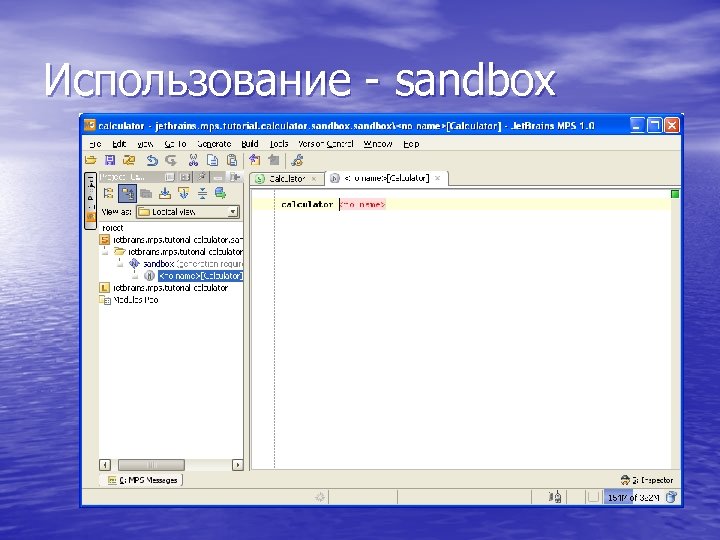Click the Paste clipboard icon
Viewport: 720px width, 540px height.
coord(232,160)
